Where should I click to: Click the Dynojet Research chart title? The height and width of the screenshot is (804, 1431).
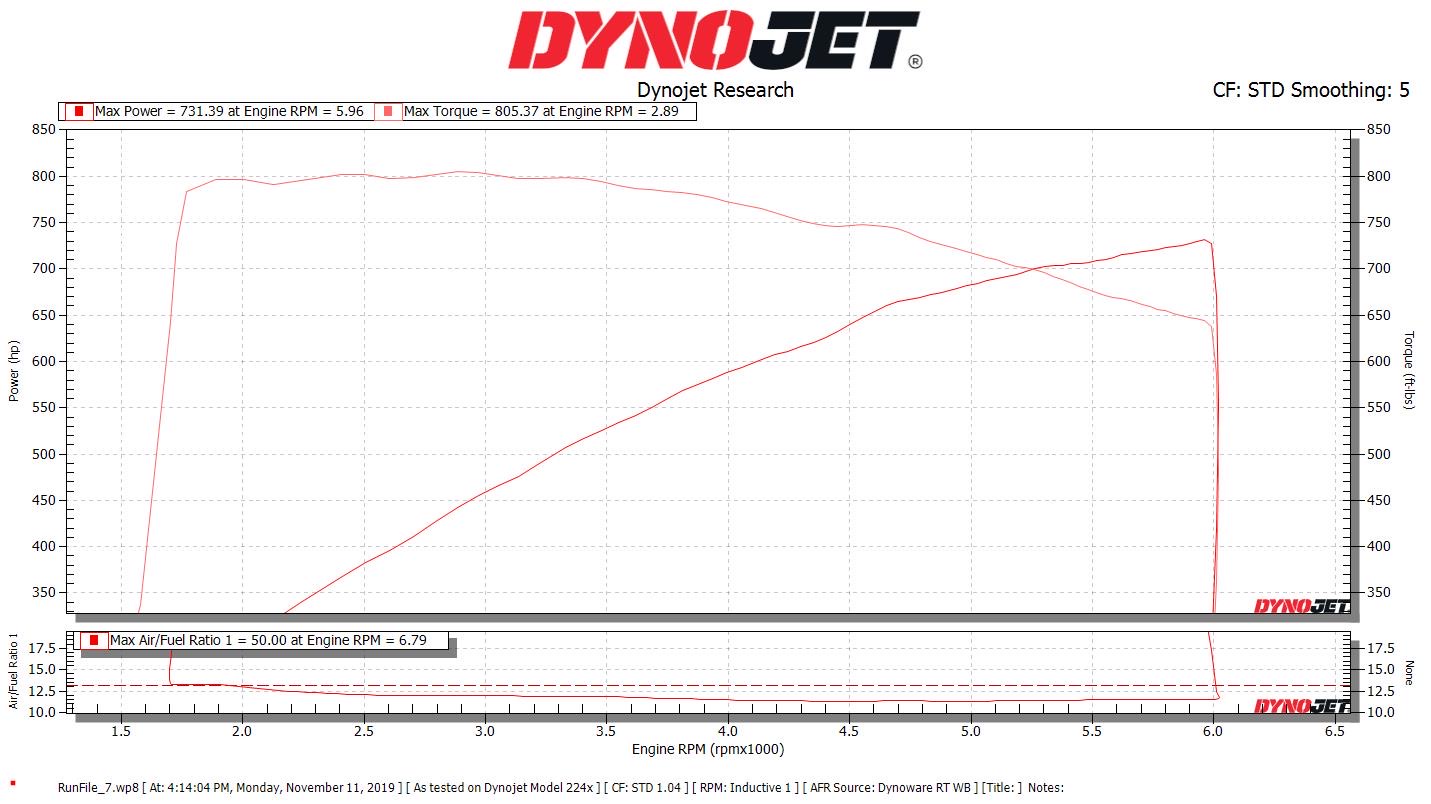[715, 90]
